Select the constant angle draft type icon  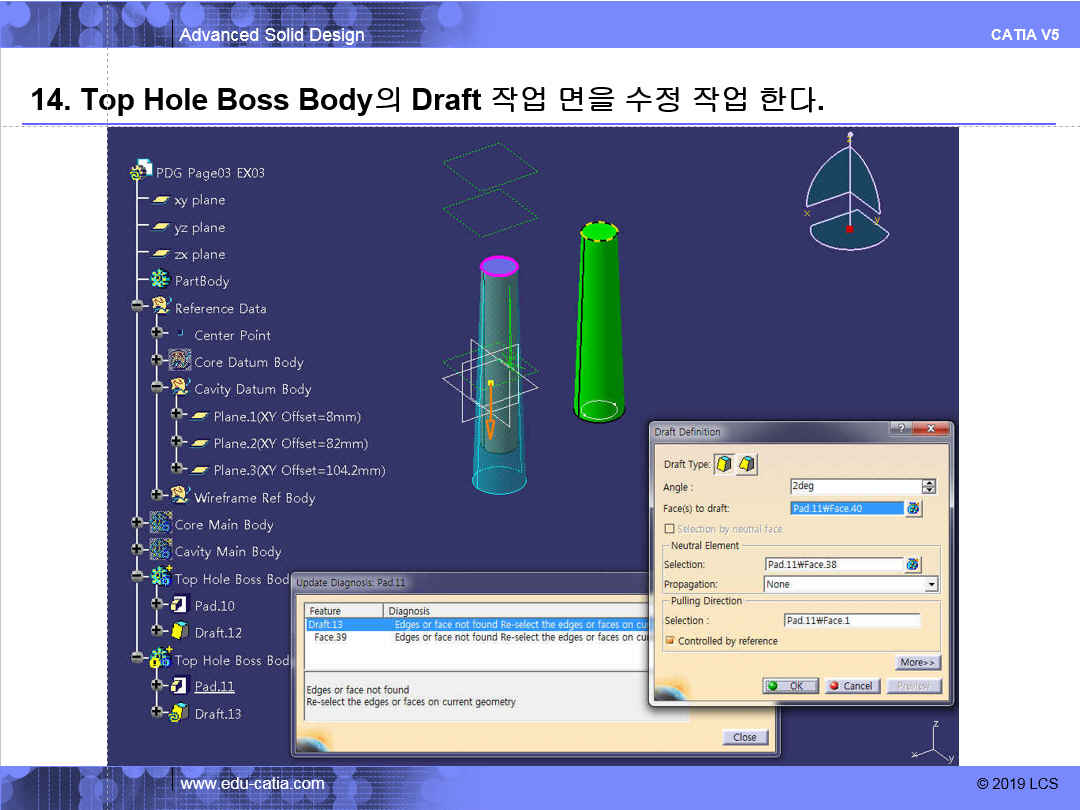[724, 464]
